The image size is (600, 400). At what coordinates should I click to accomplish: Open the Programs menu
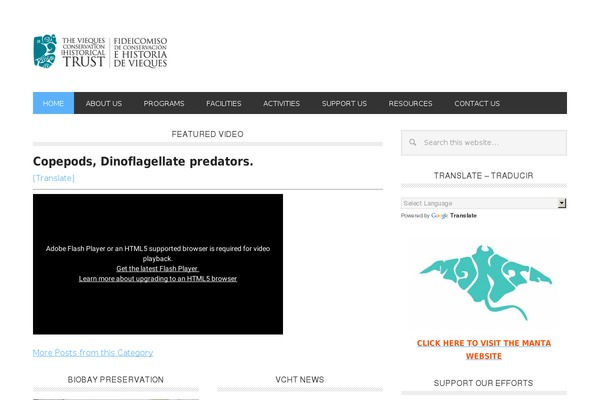pos(164,103)
